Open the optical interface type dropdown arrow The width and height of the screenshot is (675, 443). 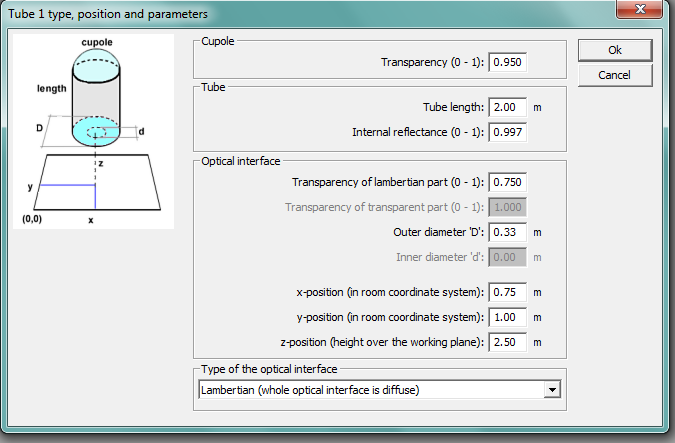pyautogui.click(x=552, y=390)
